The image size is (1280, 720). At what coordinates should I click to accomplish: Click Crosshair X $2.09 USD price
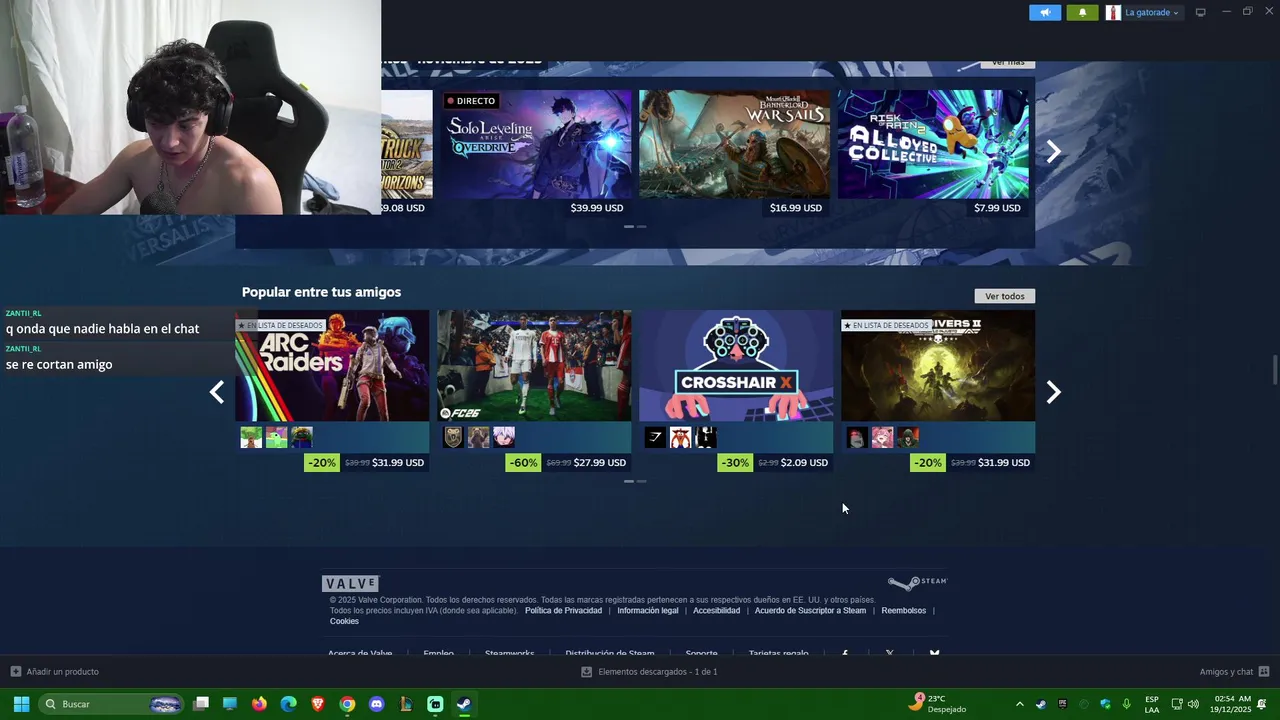pos(805,462)
